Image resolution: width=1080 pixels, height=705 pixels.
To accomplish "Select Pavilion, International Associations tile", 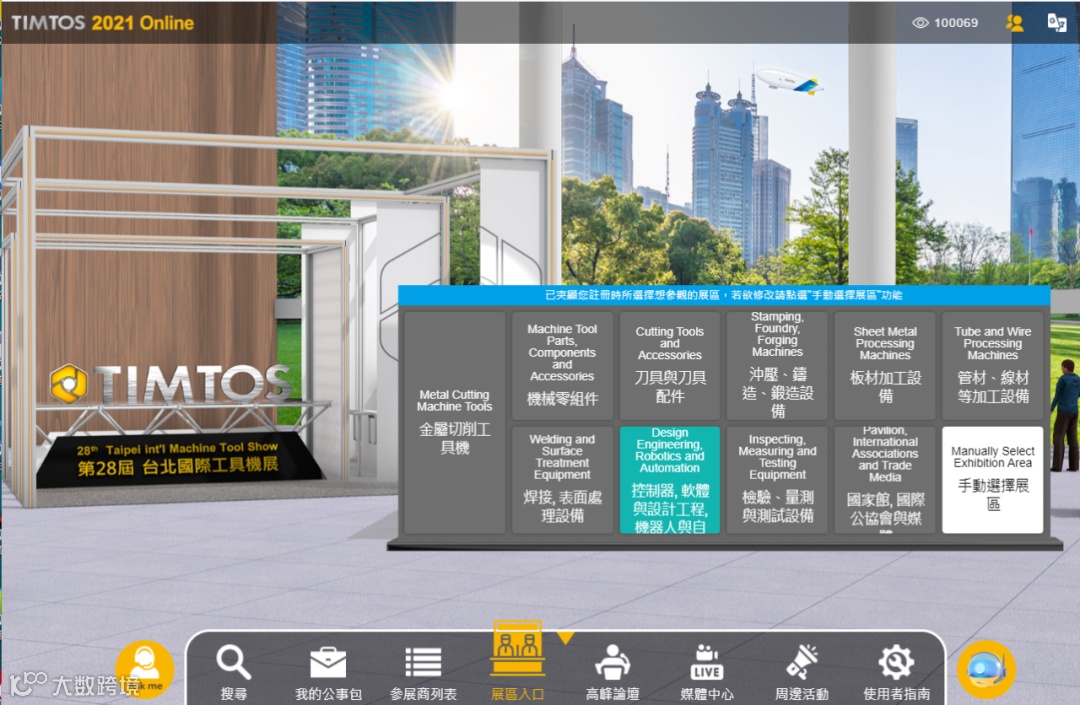I will (x=885, y=480).
